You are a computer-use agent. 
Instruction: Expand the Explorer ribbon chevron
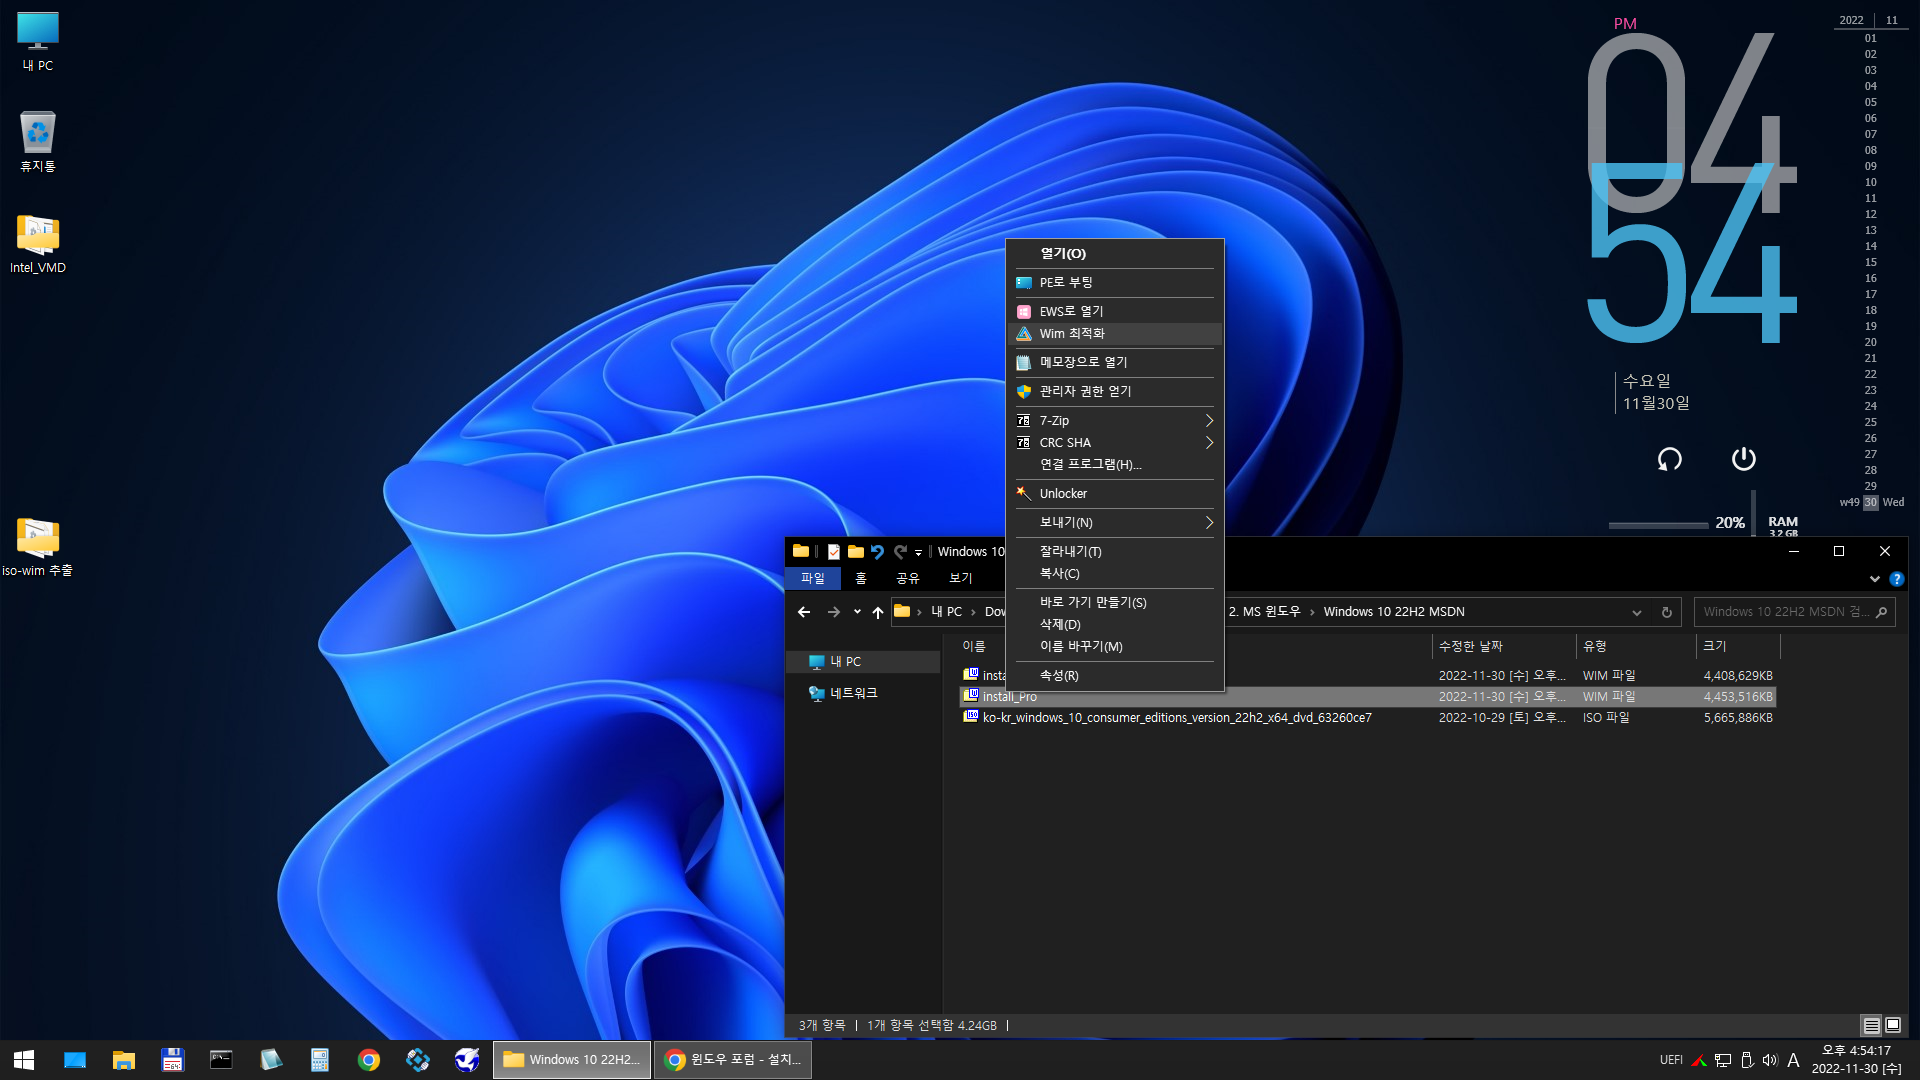tap(1874, 579)
